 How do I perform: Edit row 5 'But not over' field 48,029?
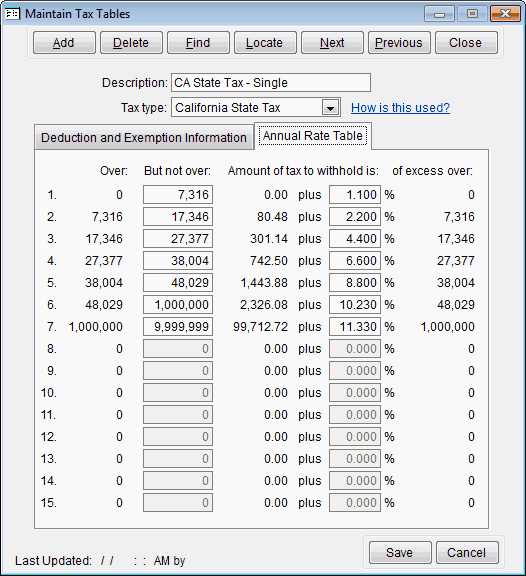(178, 283)
